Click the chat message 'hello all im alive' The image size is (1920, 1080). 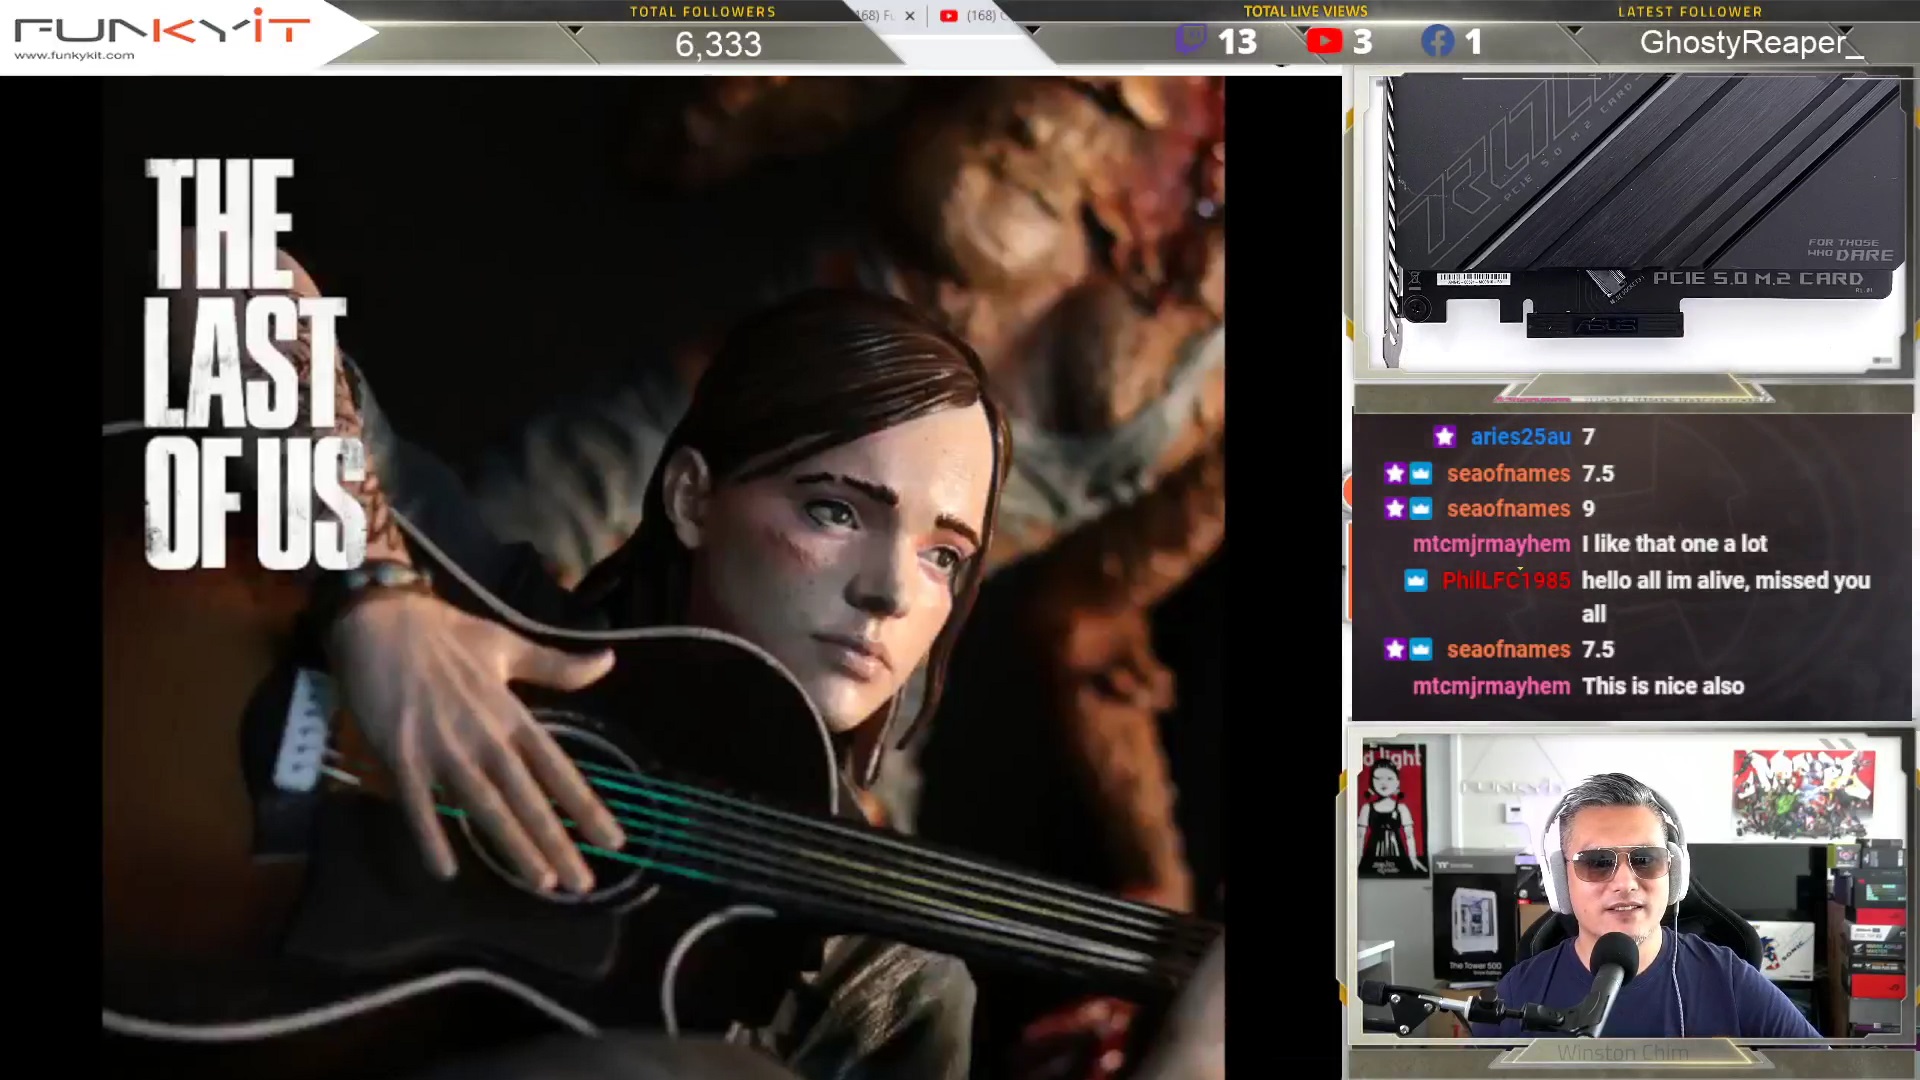click(x=1726, y=598)
